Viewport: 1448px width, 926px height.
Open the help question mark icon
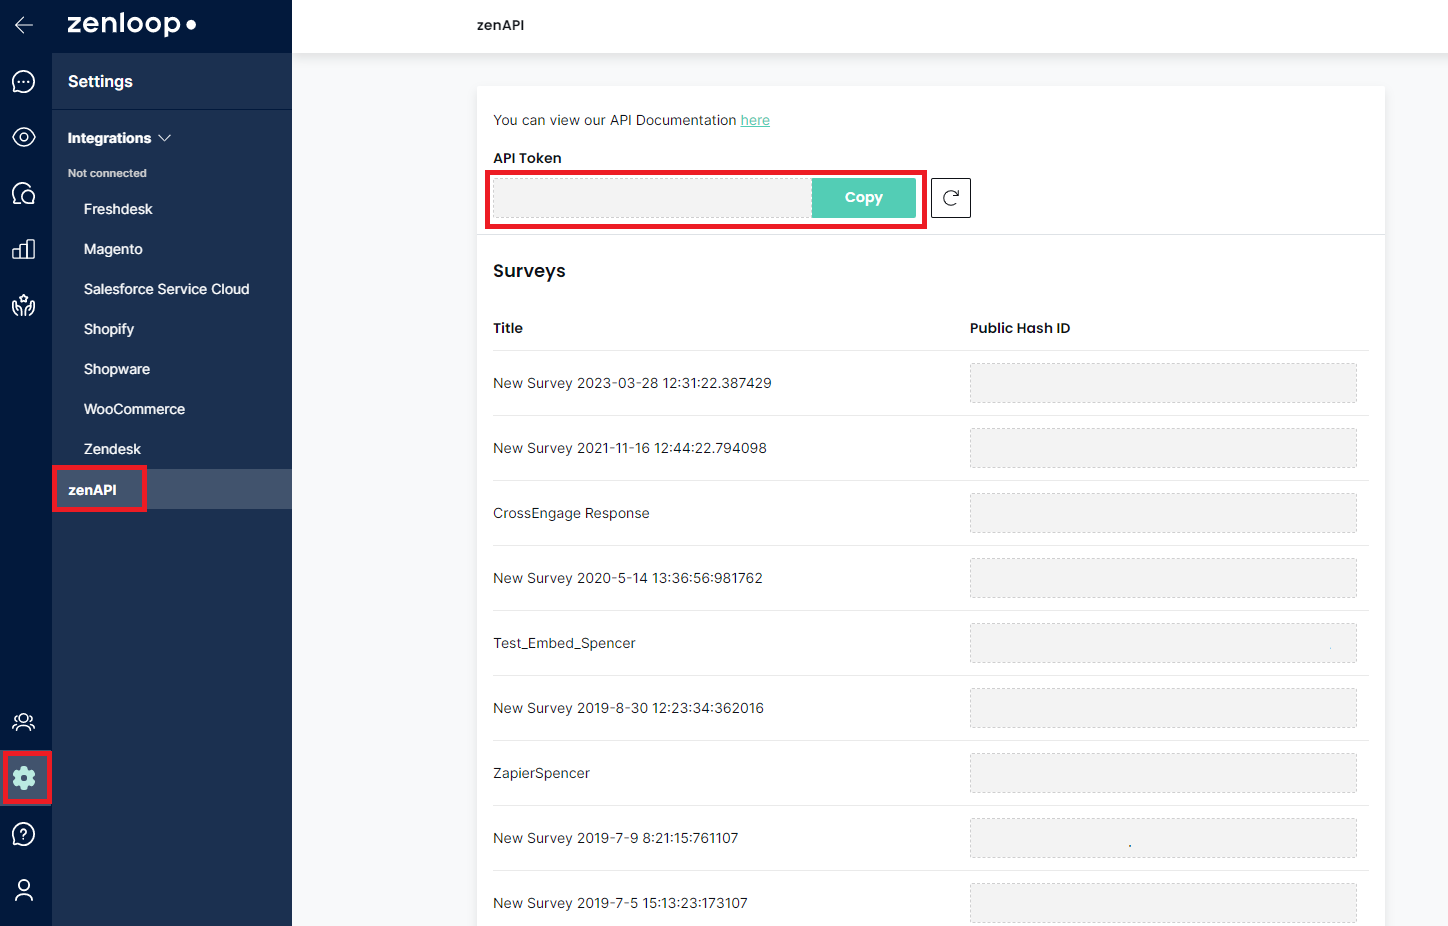[x=24, y=834]
